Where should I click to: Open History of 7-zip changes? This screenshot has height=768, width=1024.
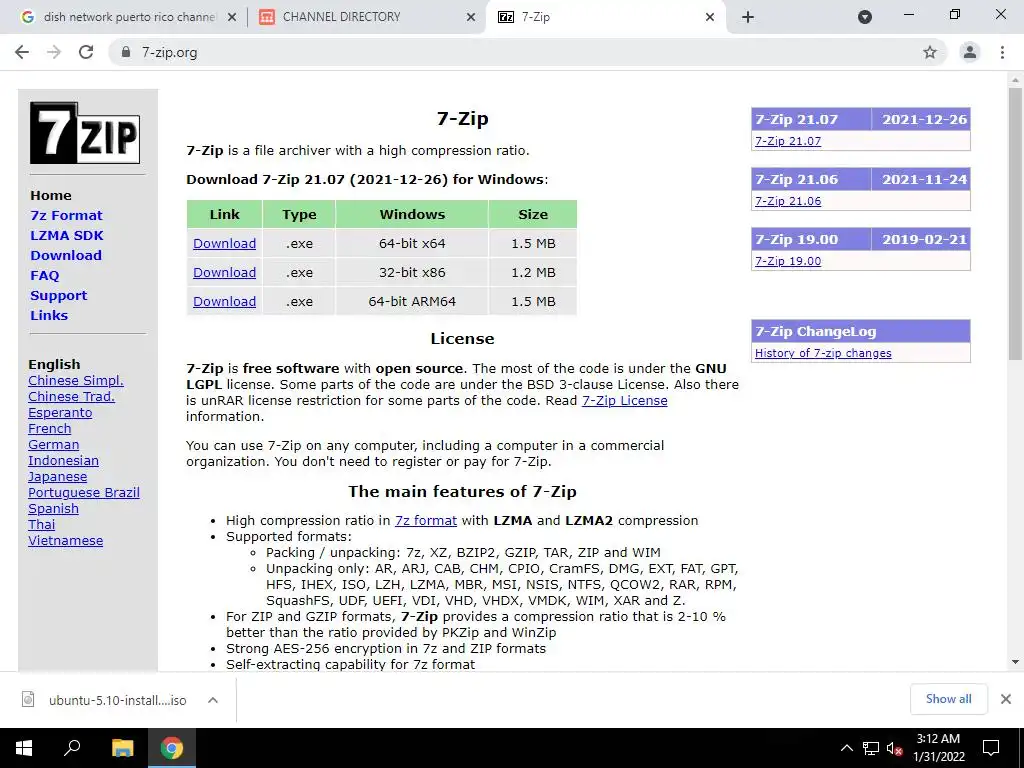[823, 353]
